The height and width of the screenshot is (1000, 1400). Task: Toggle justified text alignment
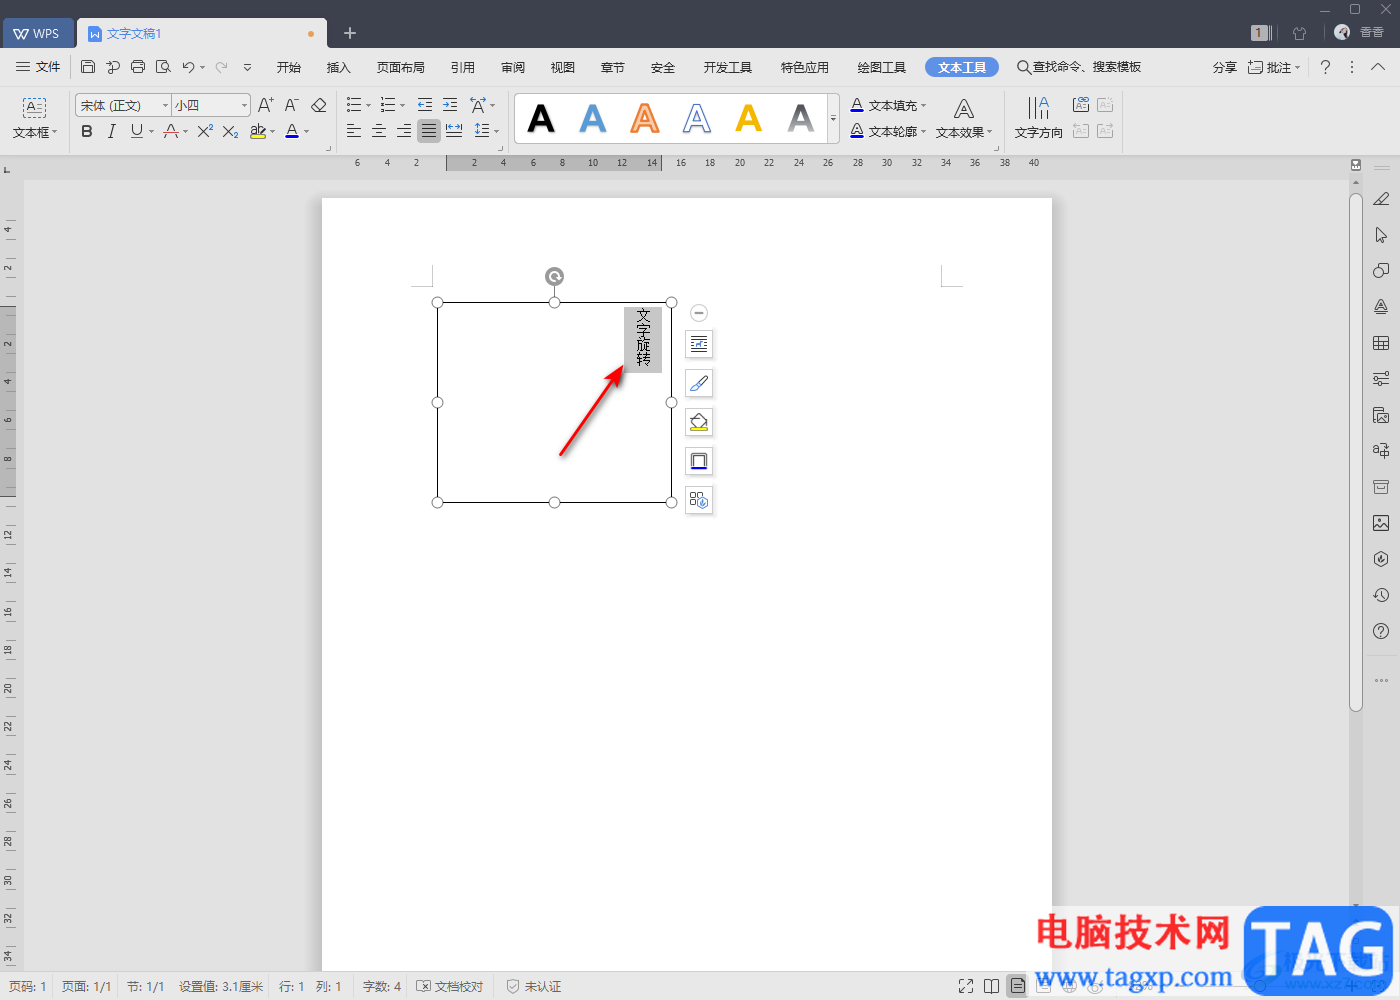click(x=429, y=131)
